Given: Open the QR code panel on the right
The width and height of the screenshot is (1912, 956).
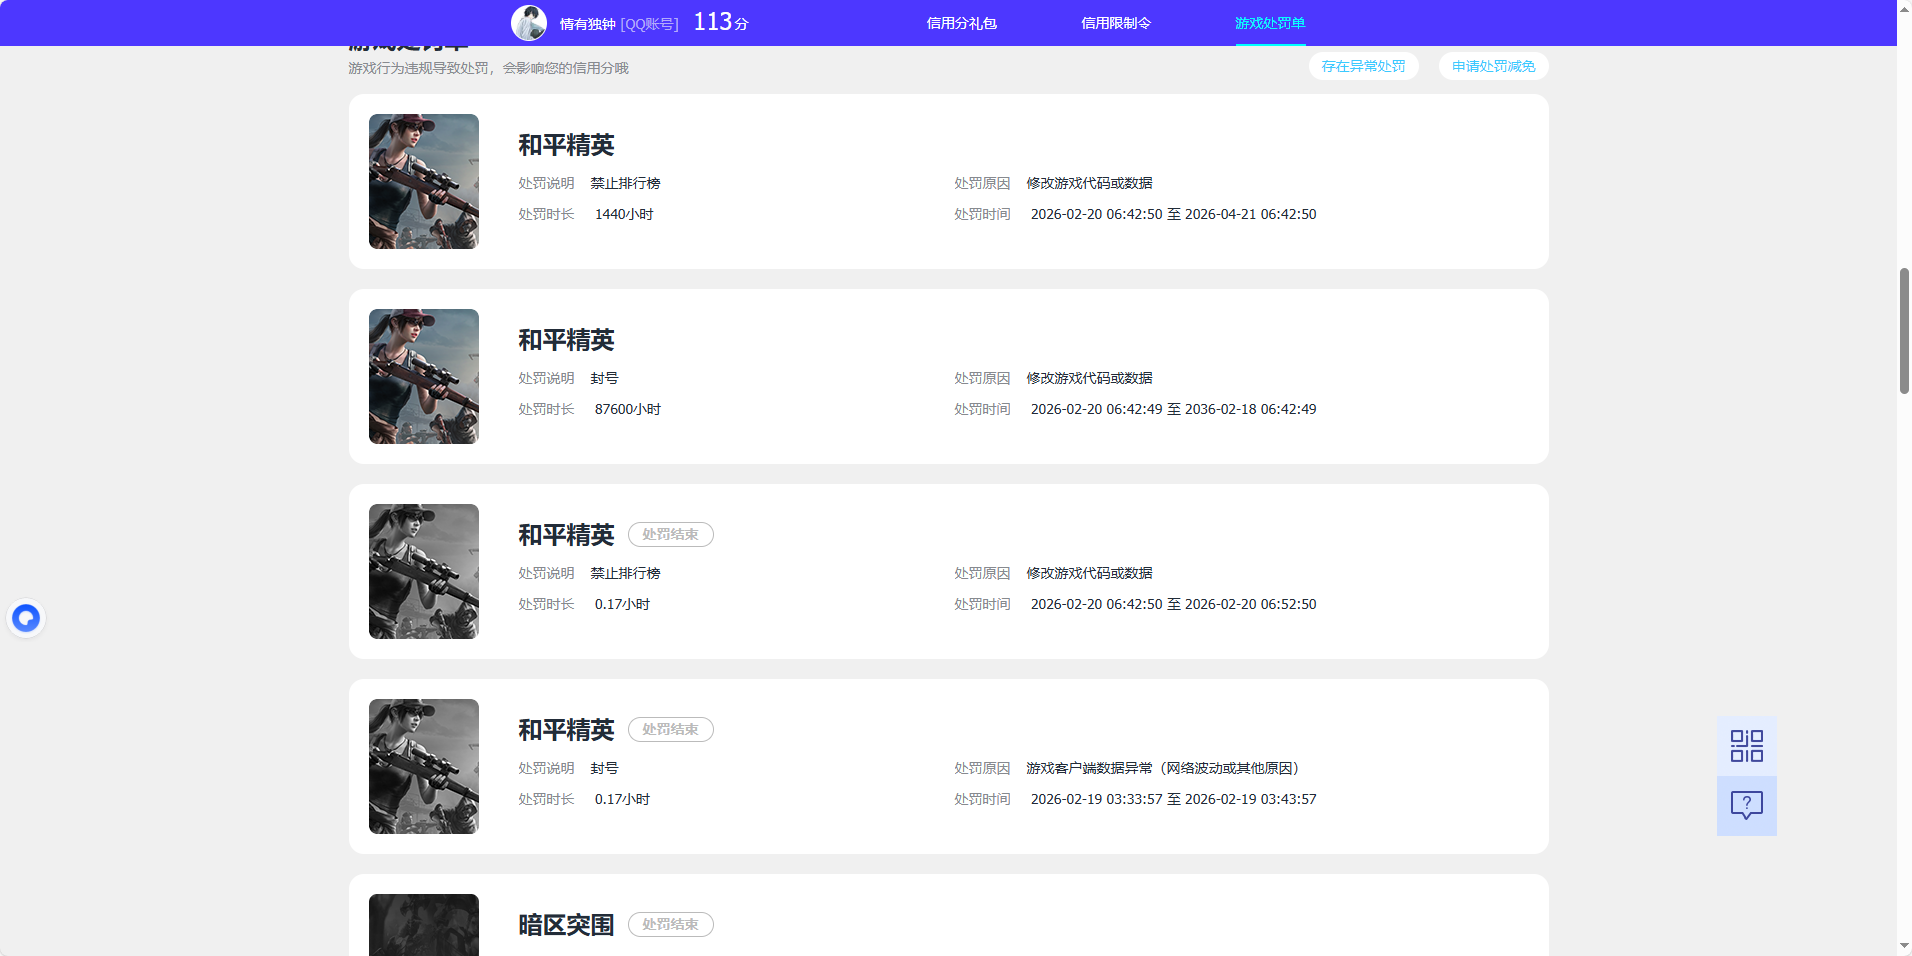Looking at the screenshot, I should point(1745,745).
